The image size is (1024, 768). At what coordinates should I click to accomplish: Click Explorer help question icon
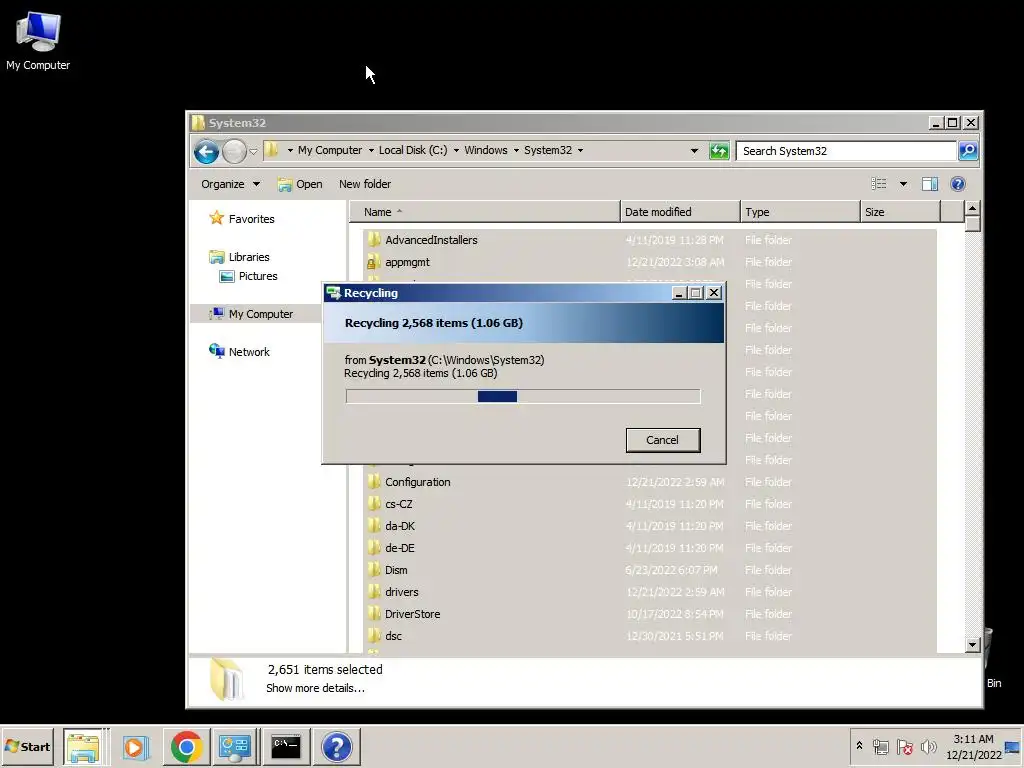click(x=957, y=184)
